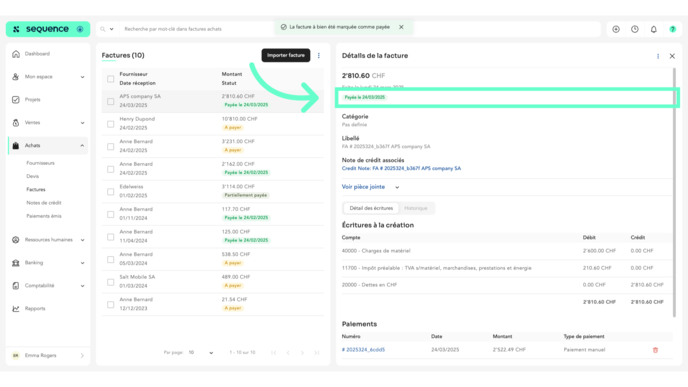Expand the Mon espace menu chevron
This screenshot has height=387, width=688.
pyautogui.click(x=82, y=77)
